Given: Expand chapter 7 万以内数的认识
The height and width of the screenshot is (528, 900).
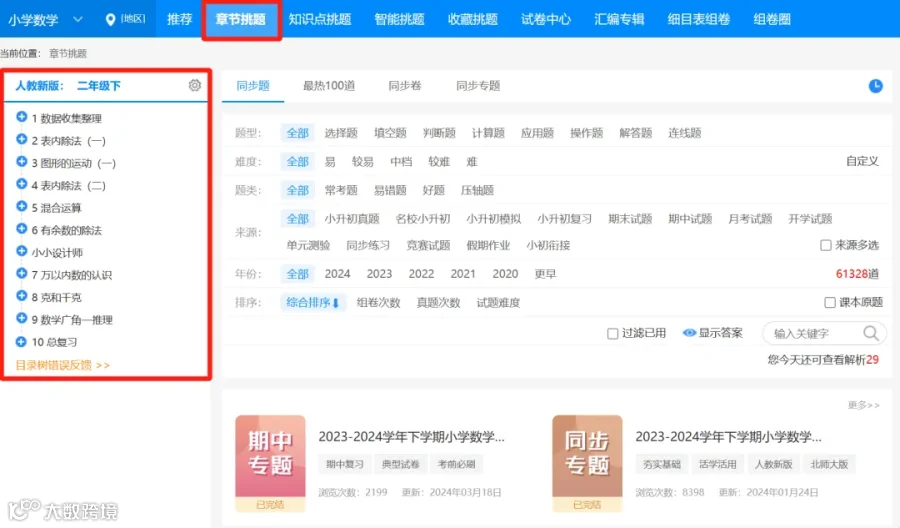Looking at the screenshot, I should [22, 274].
